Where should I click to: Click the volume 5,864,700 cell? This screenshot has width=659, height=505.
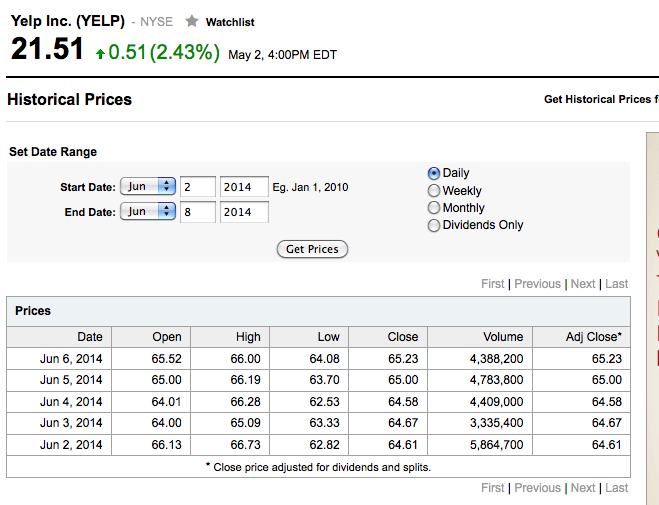click(x=480, y=445)
